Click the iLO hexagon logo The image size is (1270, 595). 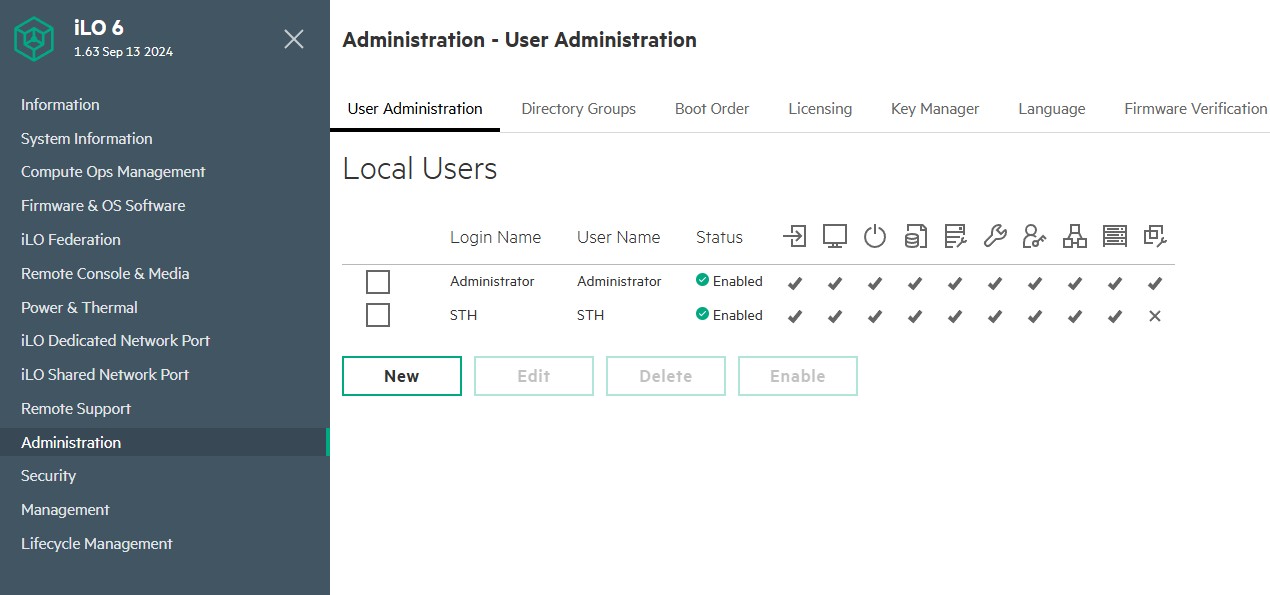pos(36,39)
